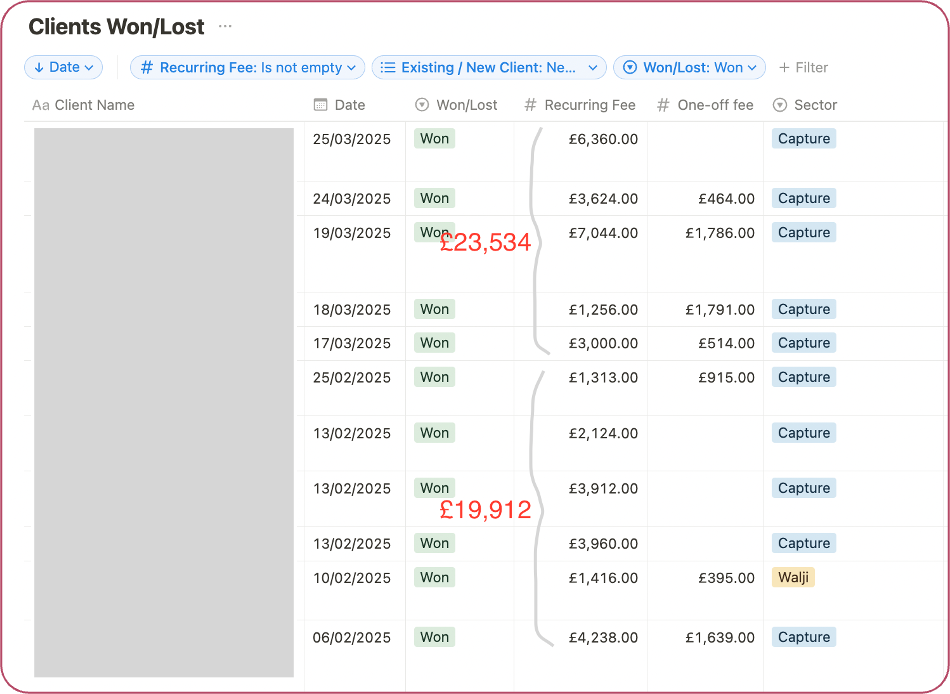Click Capture tag in 25/03/2025 row
This screenshot has width=950, height=694.
click(x=804, y=139)
